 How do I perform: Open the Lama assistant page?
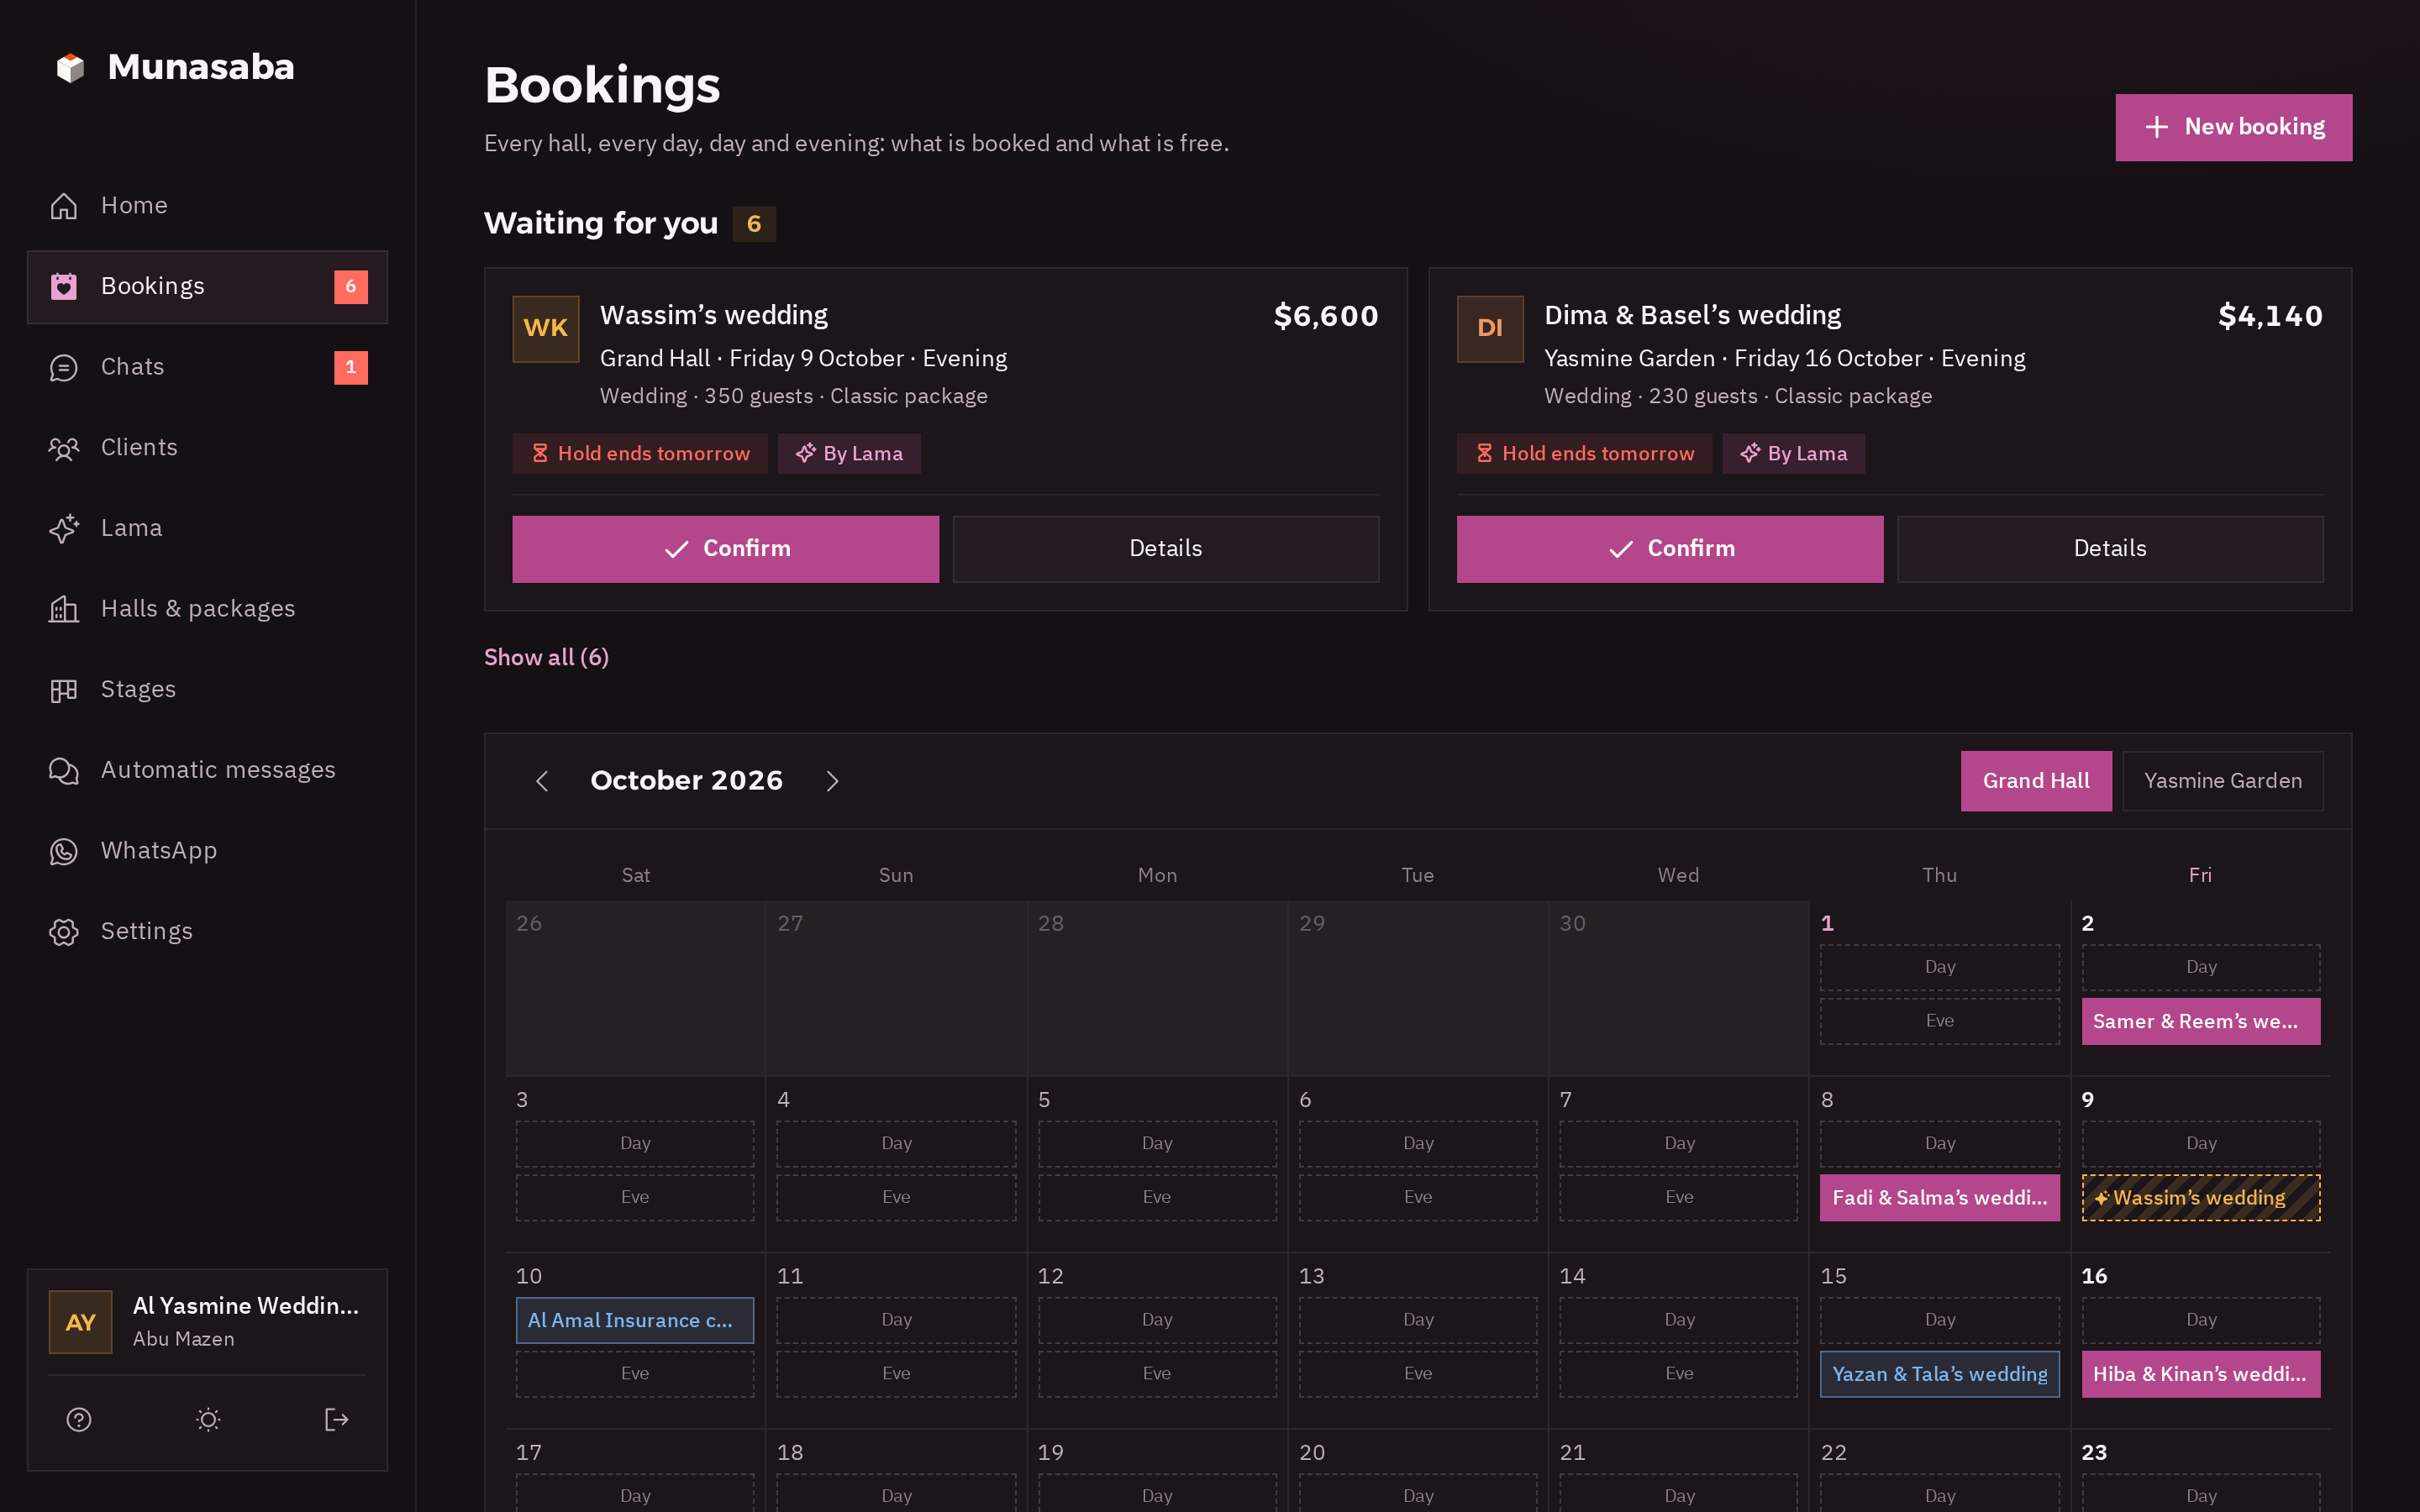[x=207, y=528]
